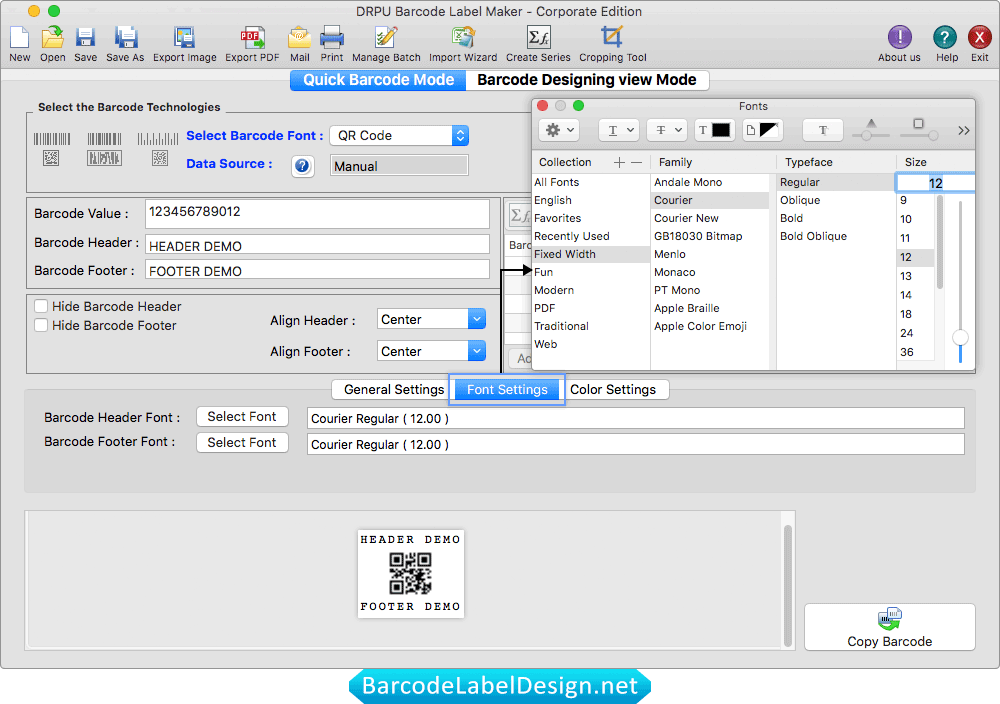Click the Barcode Footer input field

[317, 270]
